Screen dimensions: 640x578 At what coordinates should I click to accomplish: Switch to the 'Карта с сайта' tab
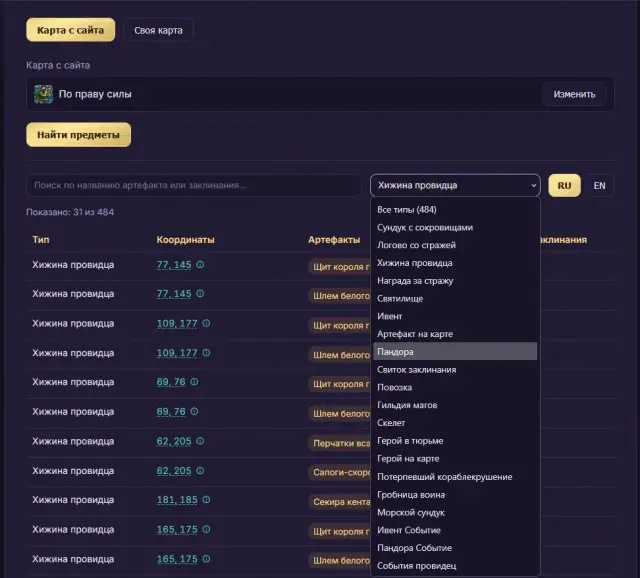(x=71, y=30)
